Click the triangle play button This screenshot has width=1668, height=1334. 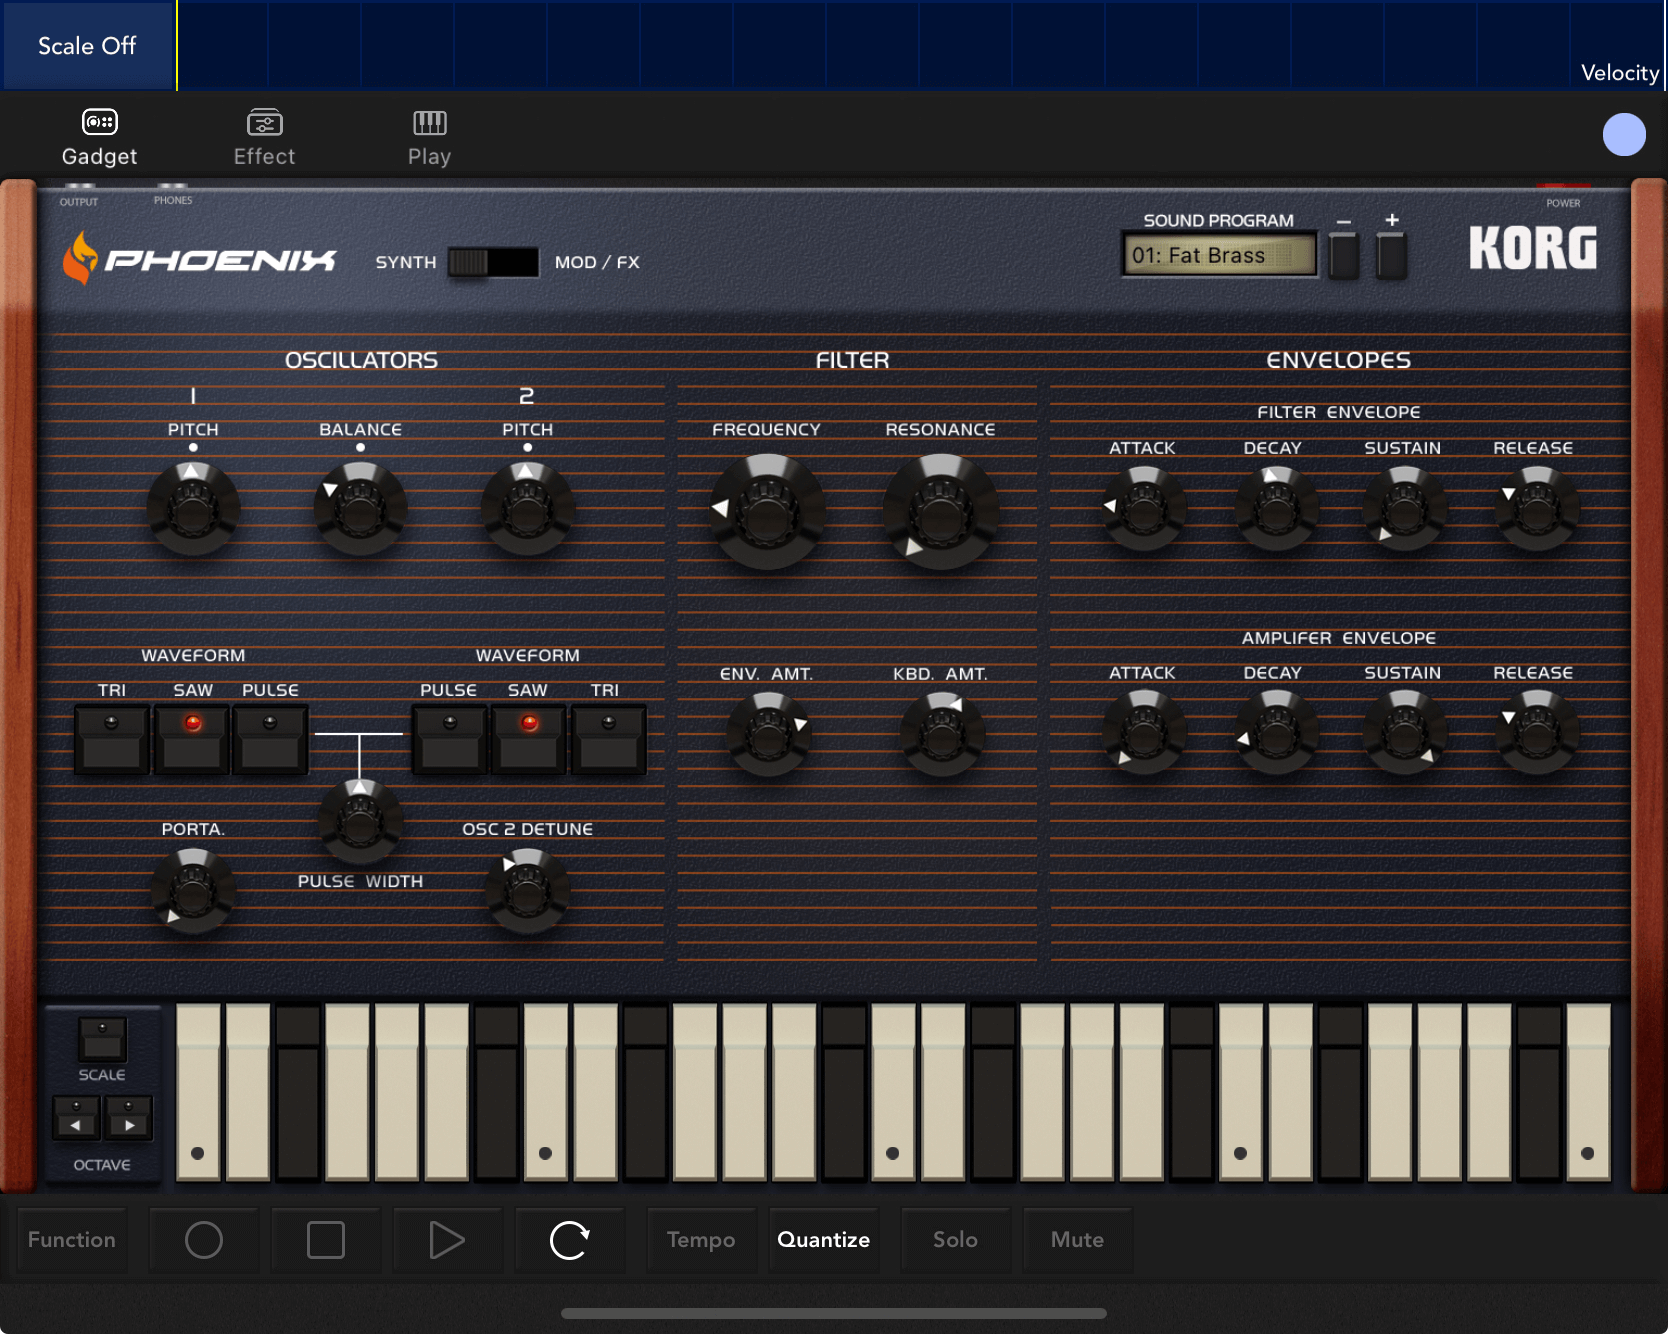pyautogui.click(x=447, y=1240)
